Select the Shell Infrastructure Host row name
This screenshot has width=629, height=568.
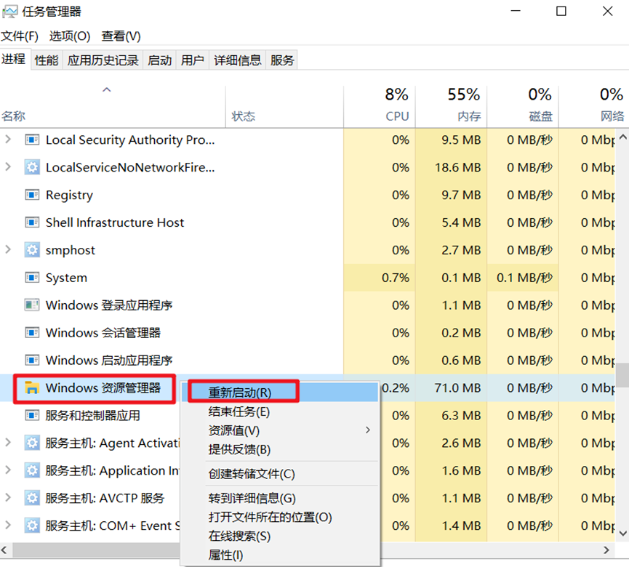pyautogui.click(x=115, y=222)
